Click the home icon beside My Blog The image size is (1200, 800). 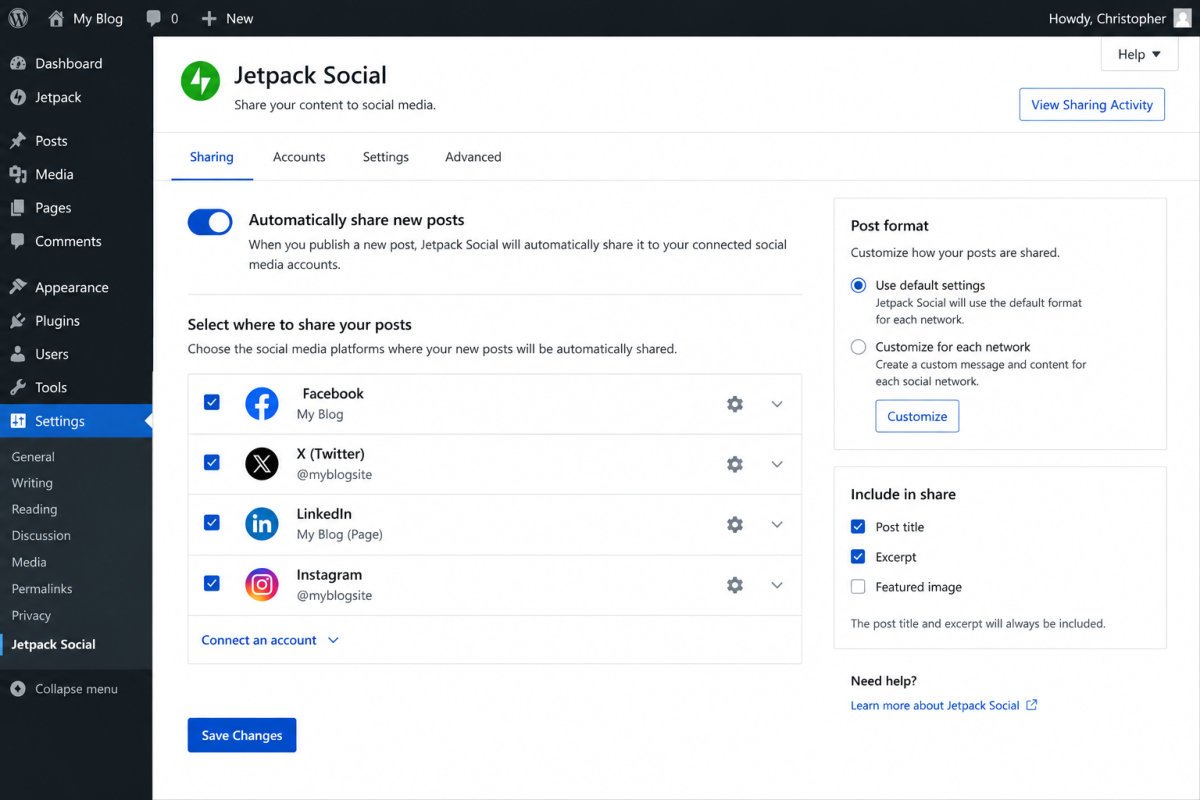[x=56, y=18]
